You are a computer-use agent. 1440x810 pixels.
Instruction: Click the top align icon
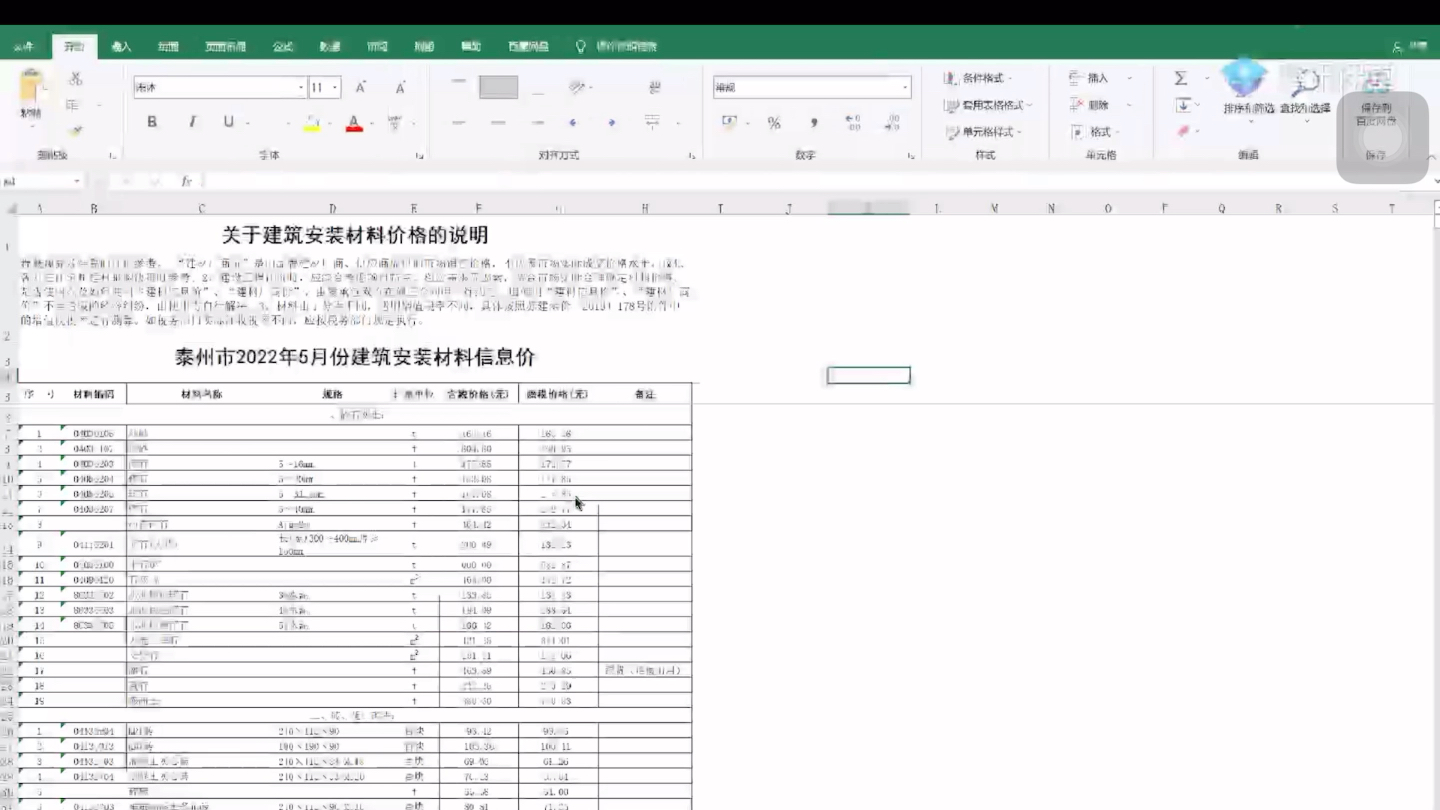pyautogui.click(x=458, y=81)
